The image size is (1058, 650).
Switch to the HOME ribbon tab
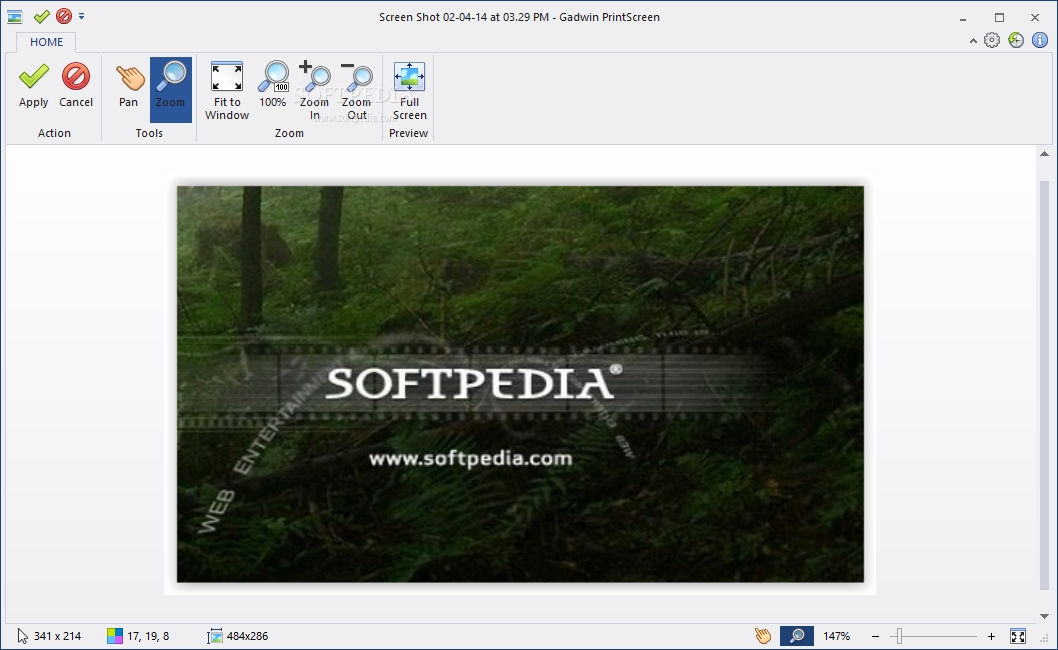click(x=46, y=42)
